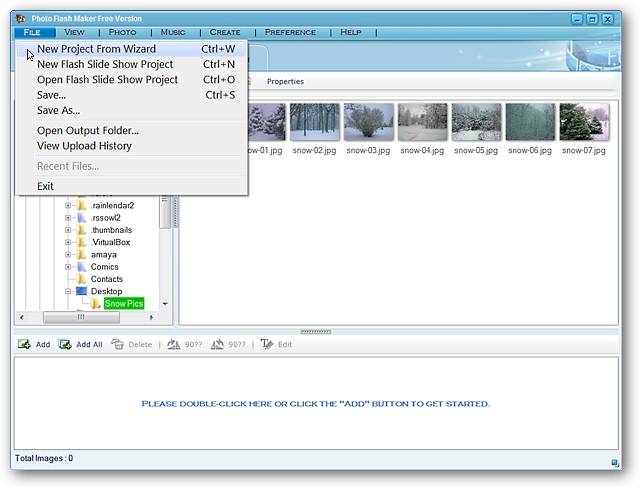Select Save As... in File menu
Image resolution: width=640 pixels, height=488 pixels.
(131, 110)
